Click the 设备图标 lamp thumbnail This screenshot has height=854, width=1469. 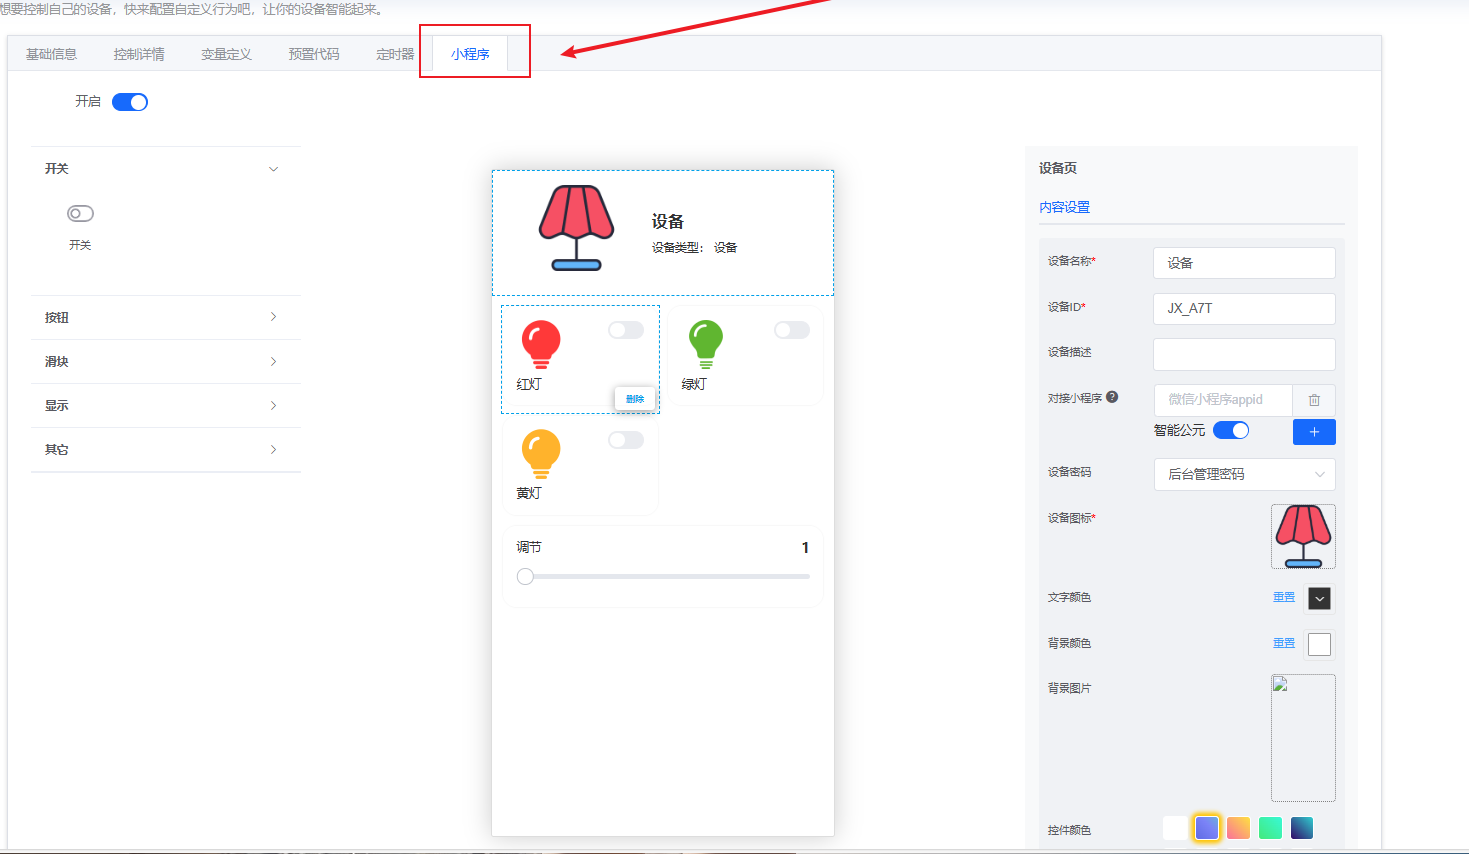click(x=1303, y=537)
